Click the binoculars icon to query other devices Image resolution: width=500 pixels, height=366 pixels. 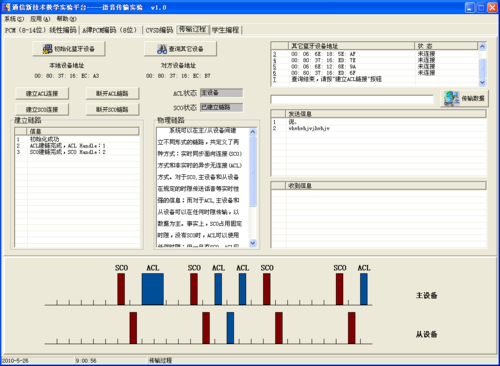pos(162,49)
